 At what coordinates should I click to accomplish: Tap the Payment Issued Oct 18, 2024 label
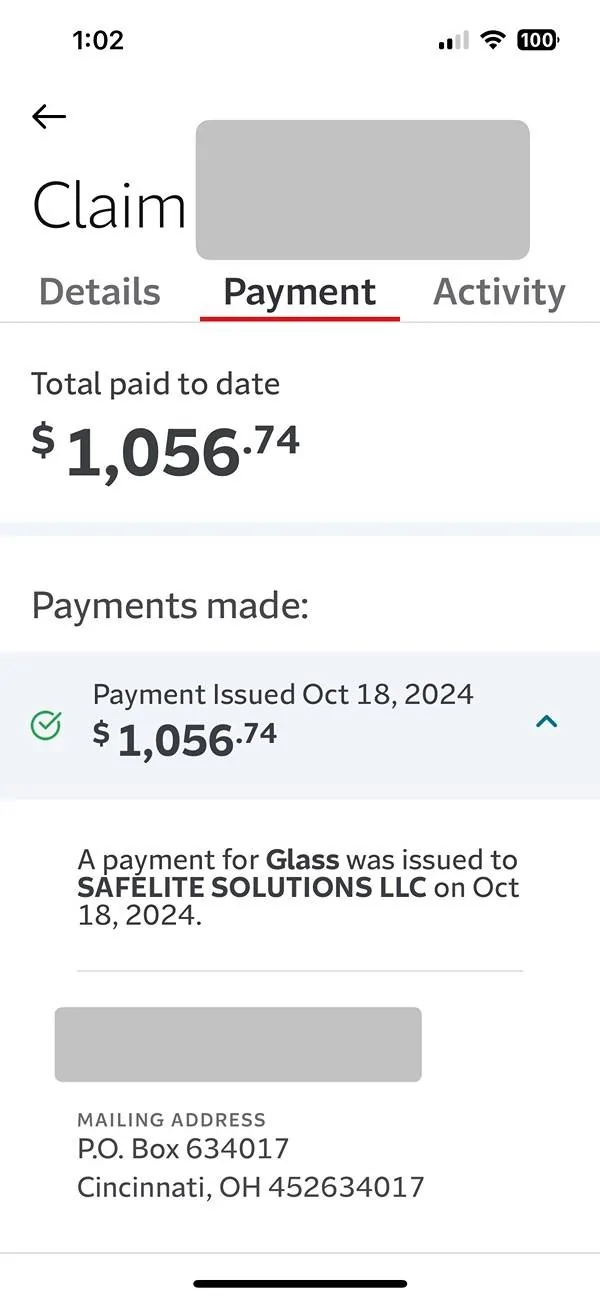(x=283, y=694)
